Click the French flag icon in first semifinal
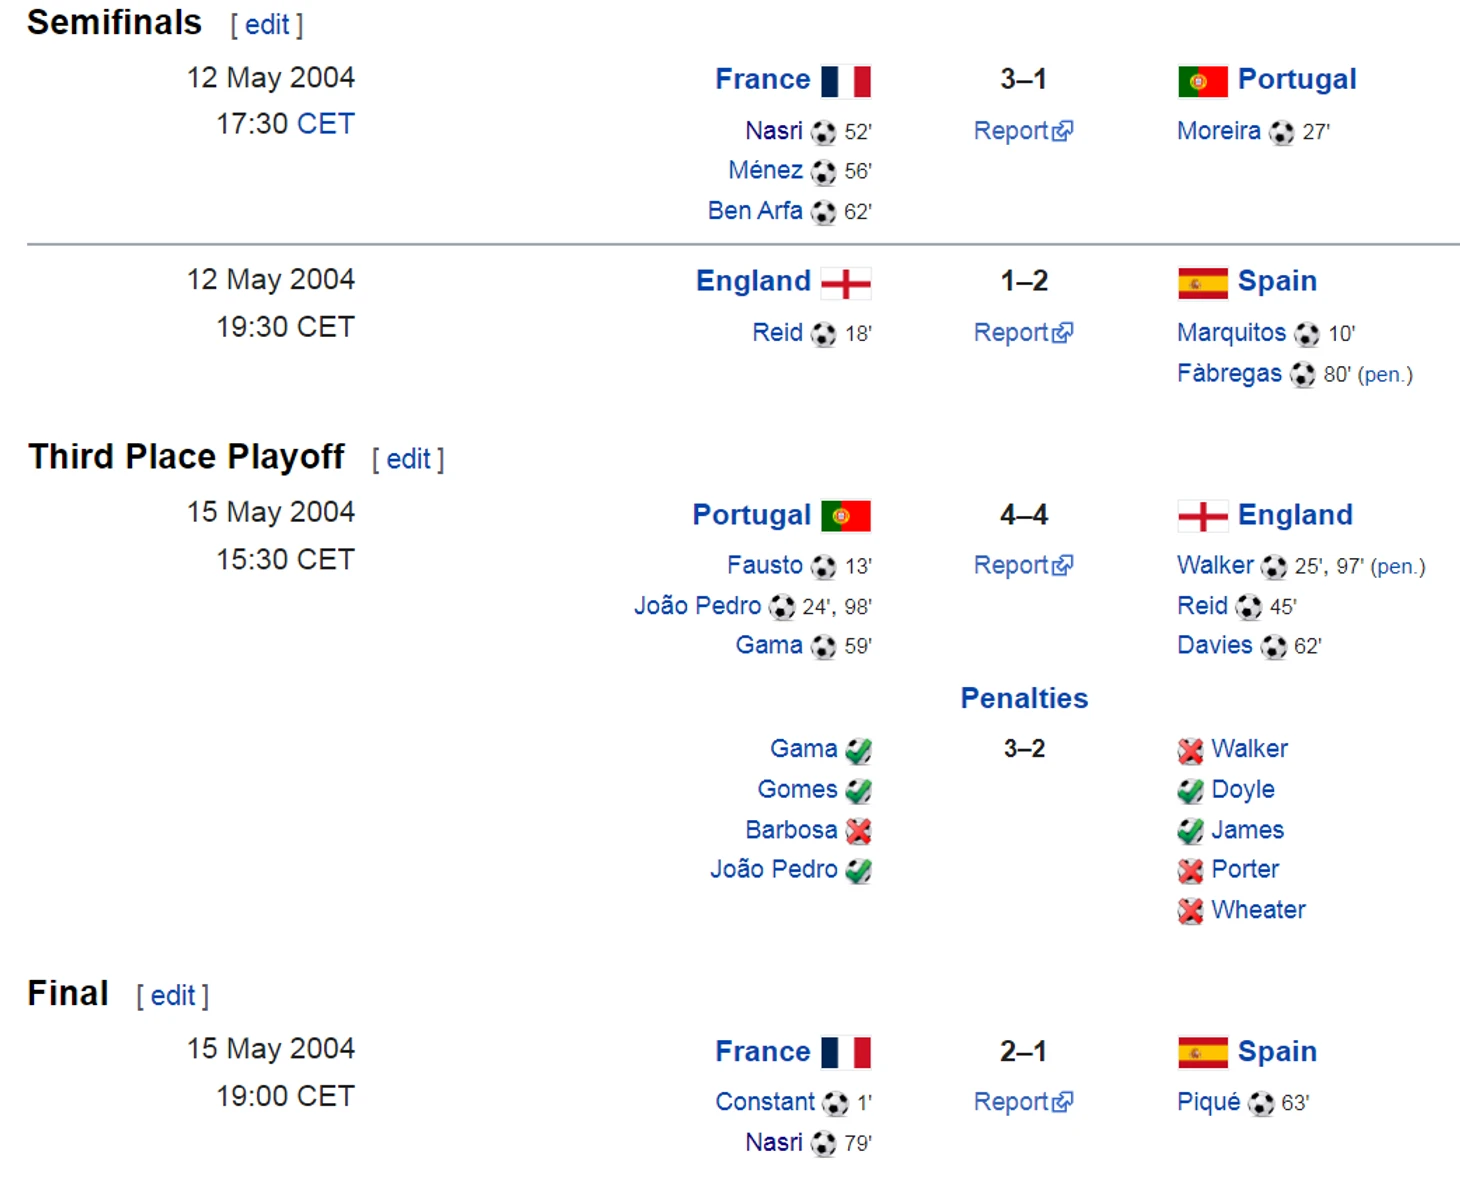The width and height of the screenshot is (1460, 1195). 845,81
